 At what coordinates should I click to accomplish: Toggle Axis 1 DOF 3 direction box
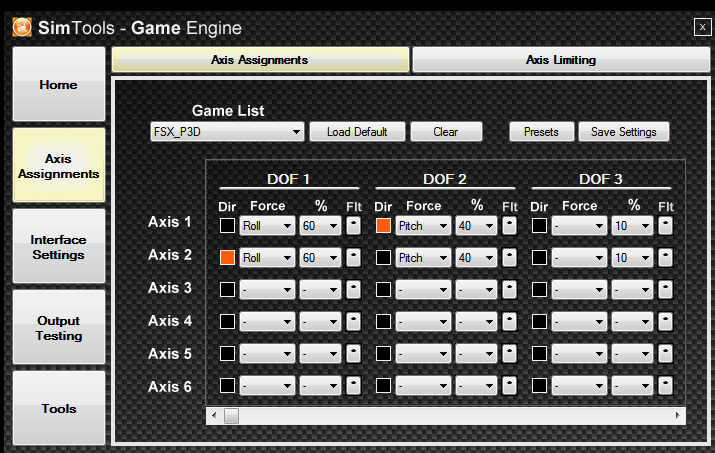(539, 225)
